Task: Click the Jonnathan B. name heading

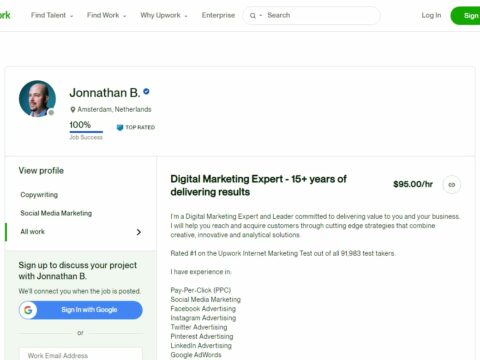Action: (x=105, y=93)
